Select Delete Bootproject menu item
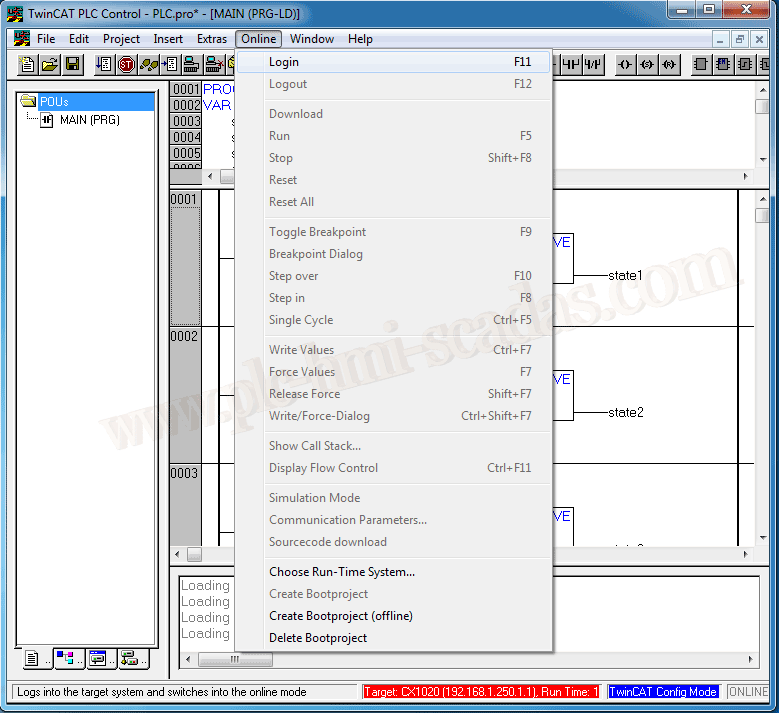The height and width of the screenshot is (713, 779). pos(317,638)
